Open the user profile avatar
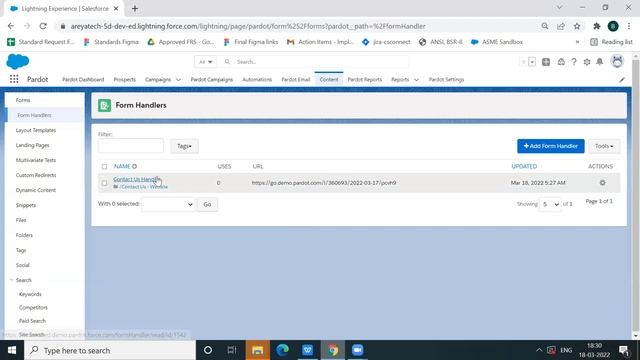 tap(617, 62)
